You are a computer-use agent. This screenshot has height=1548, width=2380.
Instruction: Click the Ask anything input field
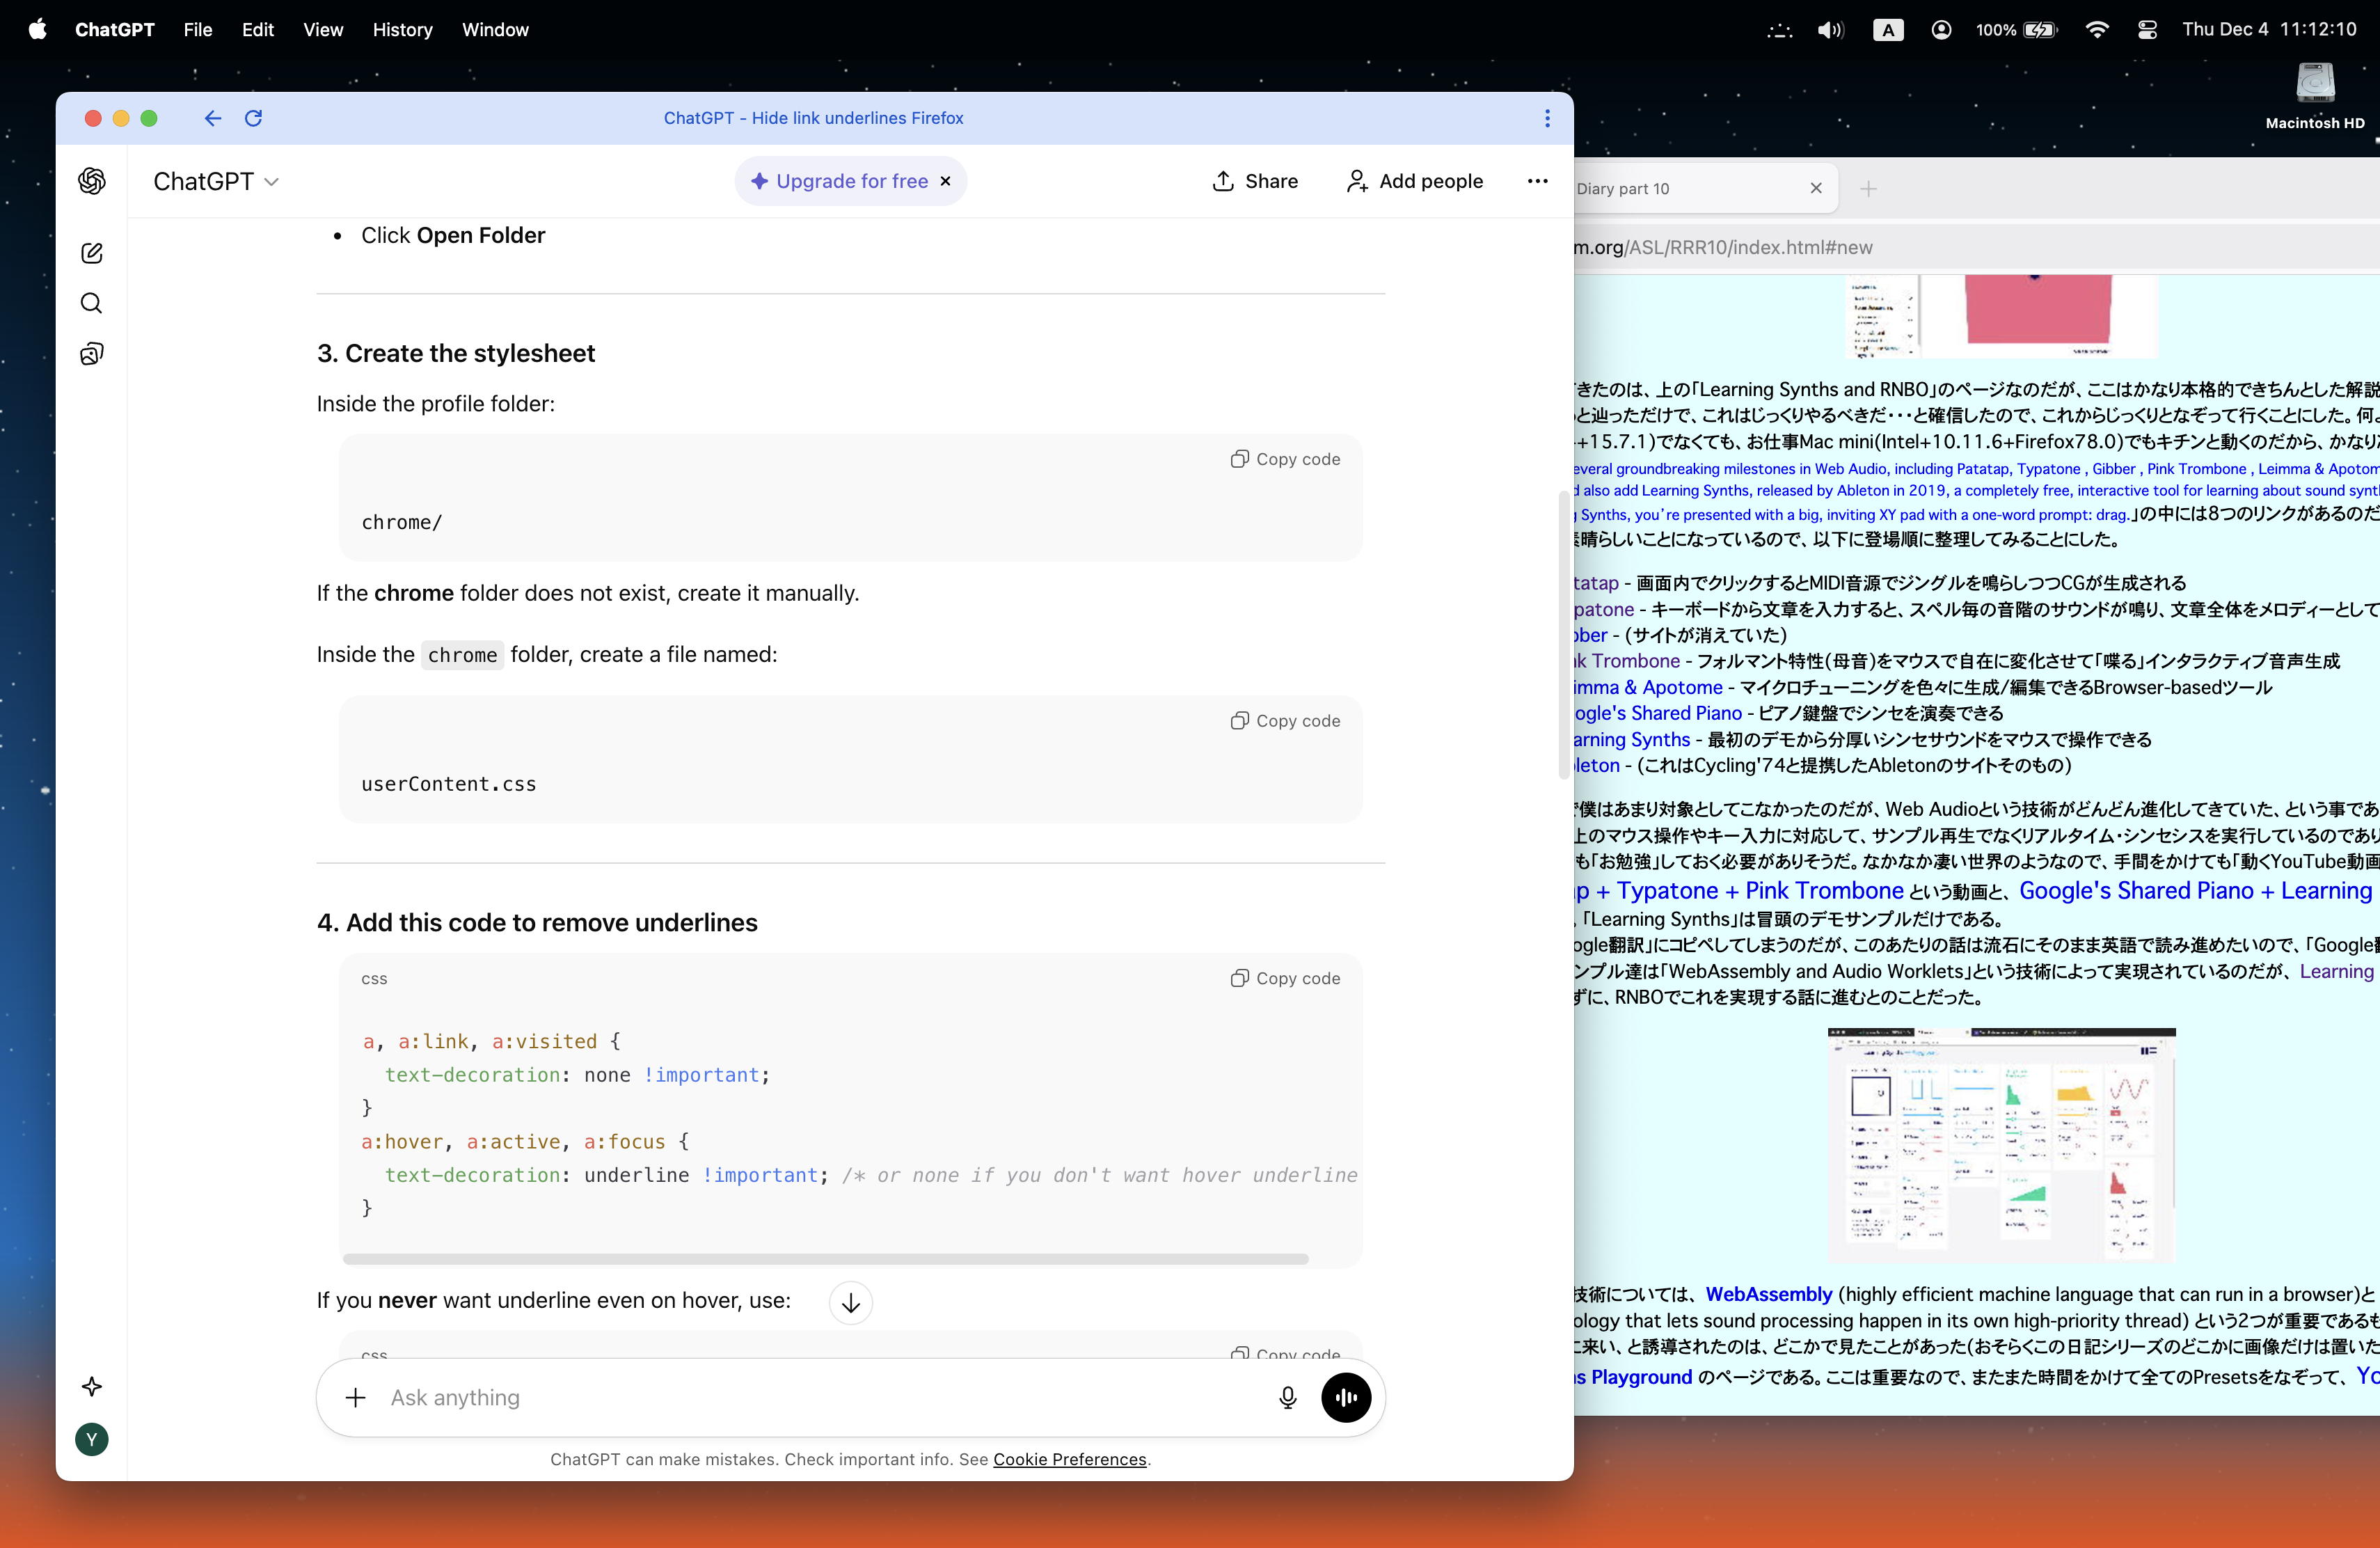[x=820, y=1397]
